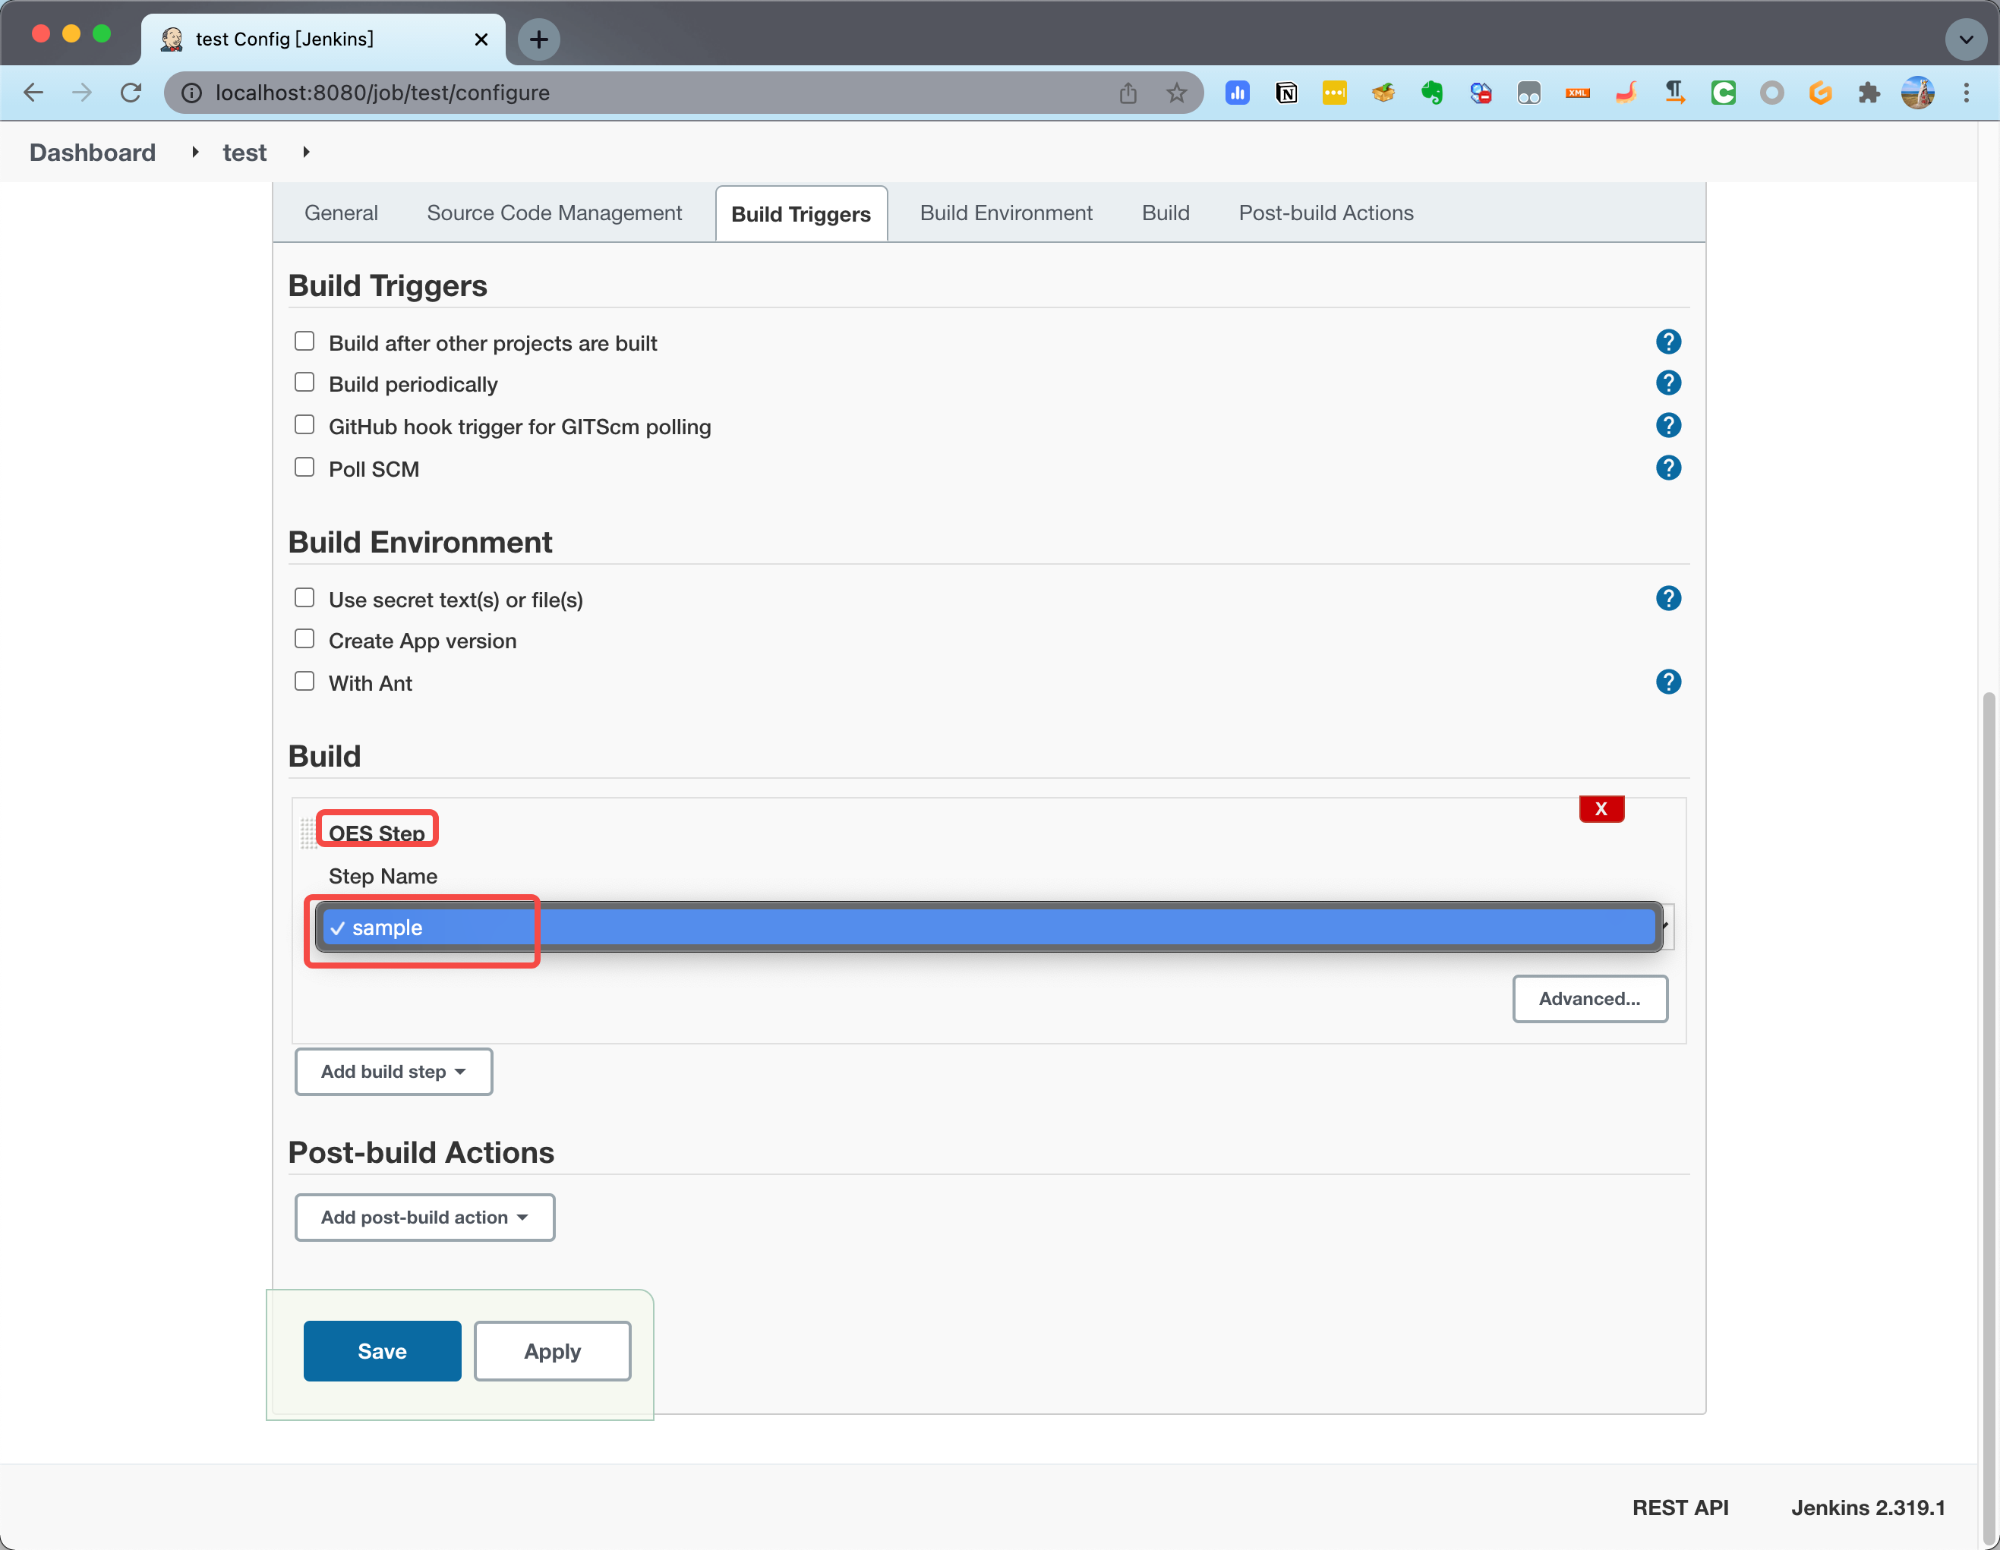The image size is (2000, 1550).
Task: Go to Post-build Actions tab
Action: [1325, 213]
